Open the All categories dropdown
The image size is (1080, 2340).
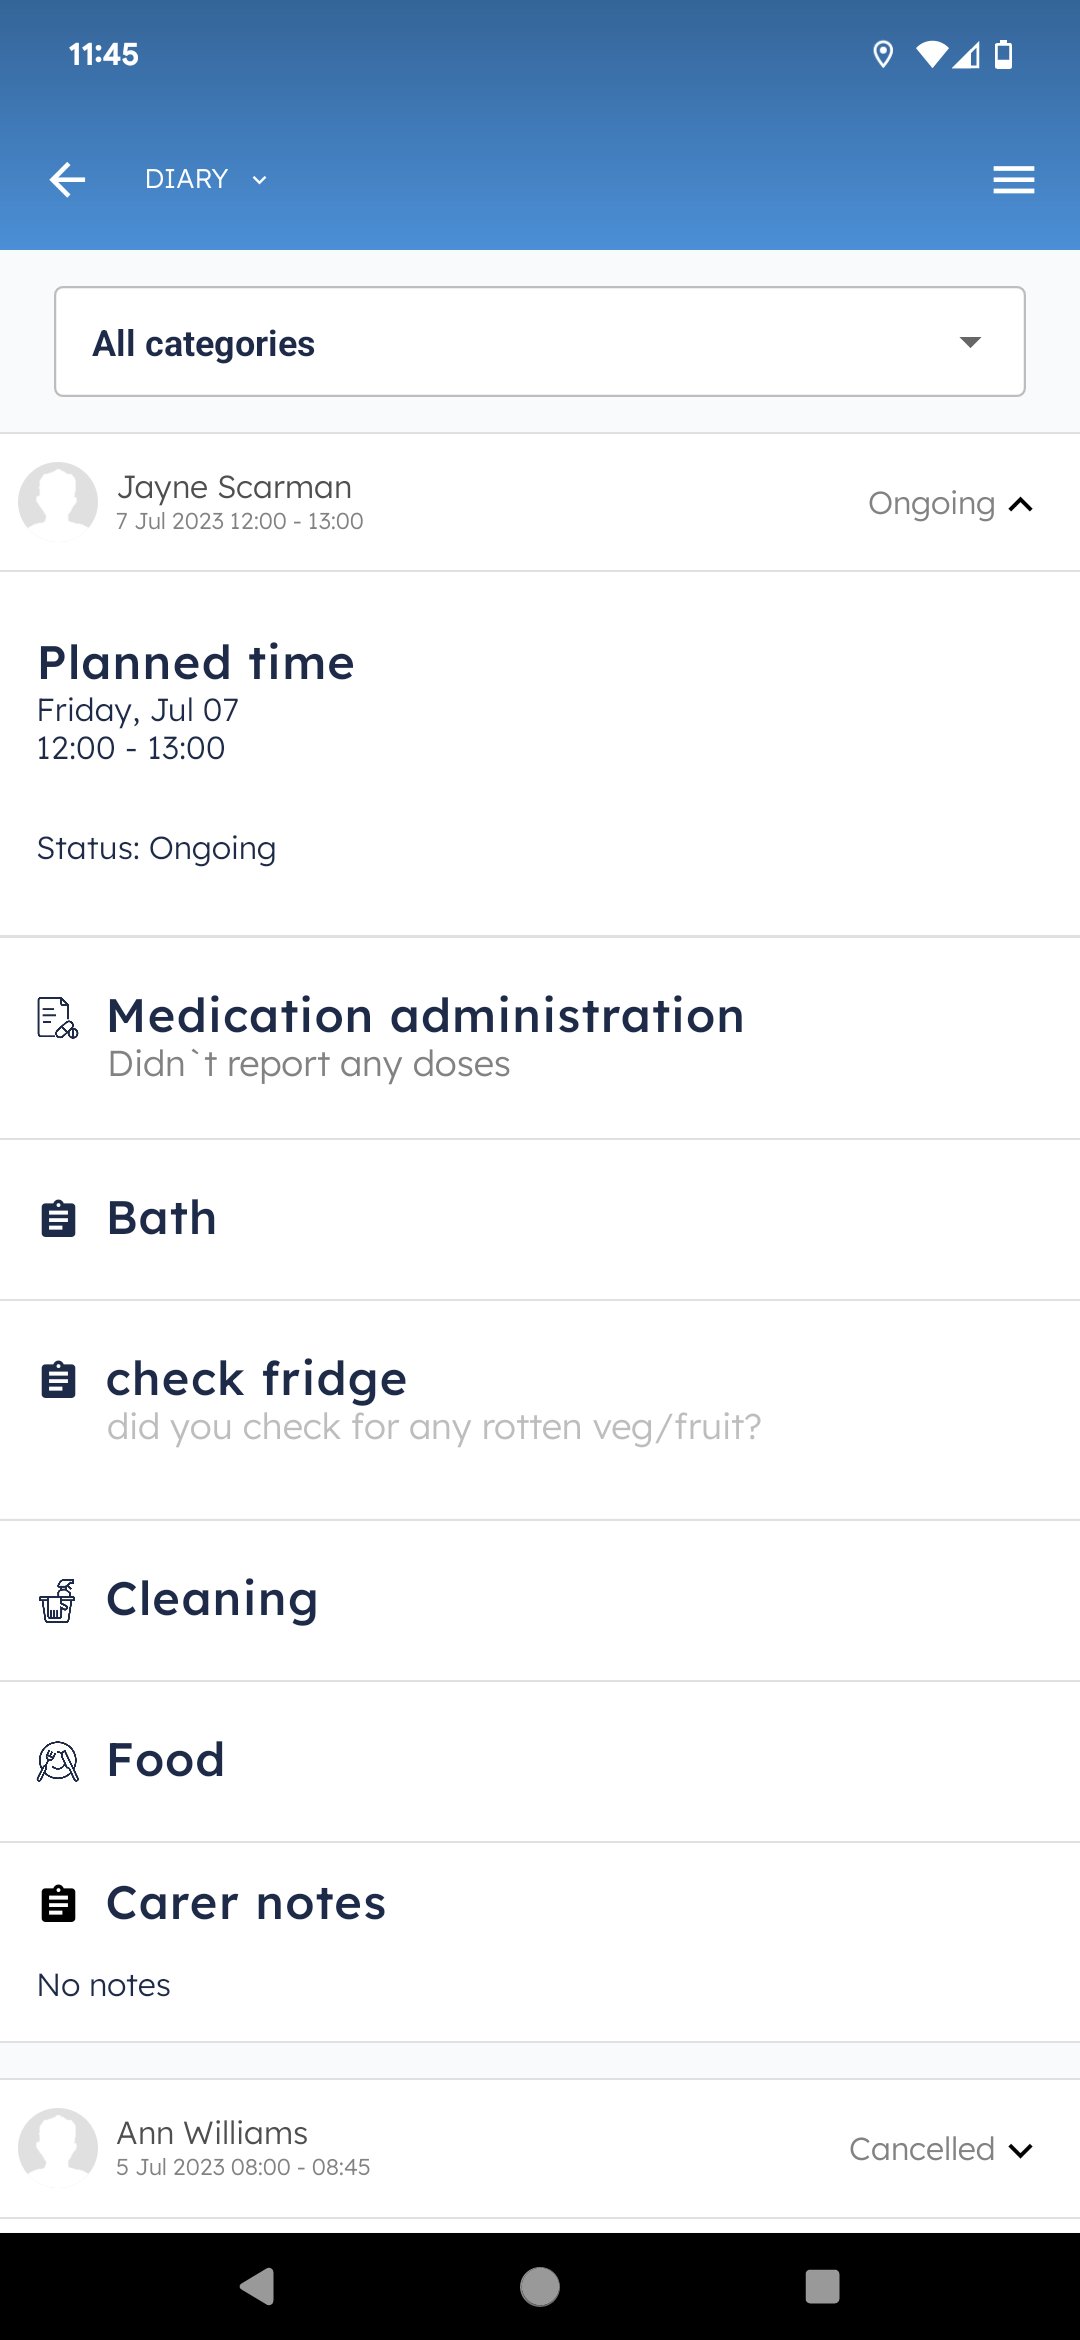(540, 342)
